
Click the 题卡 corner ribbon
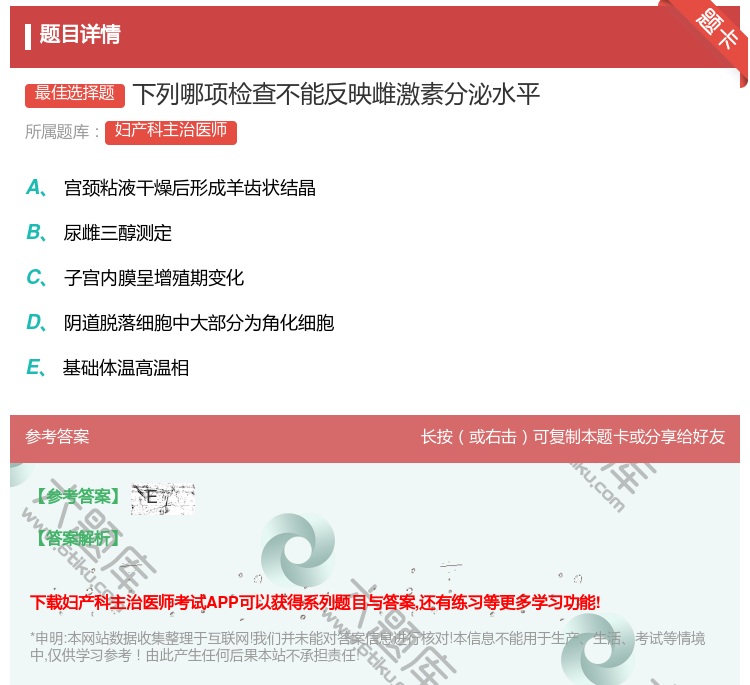(715, 30)
